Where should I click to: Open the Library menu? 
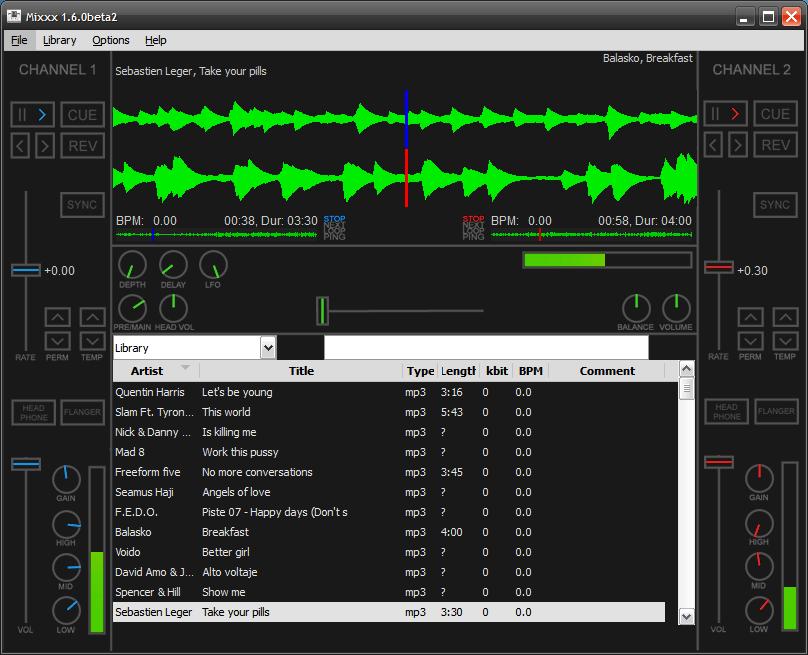[x=59, y=40]
